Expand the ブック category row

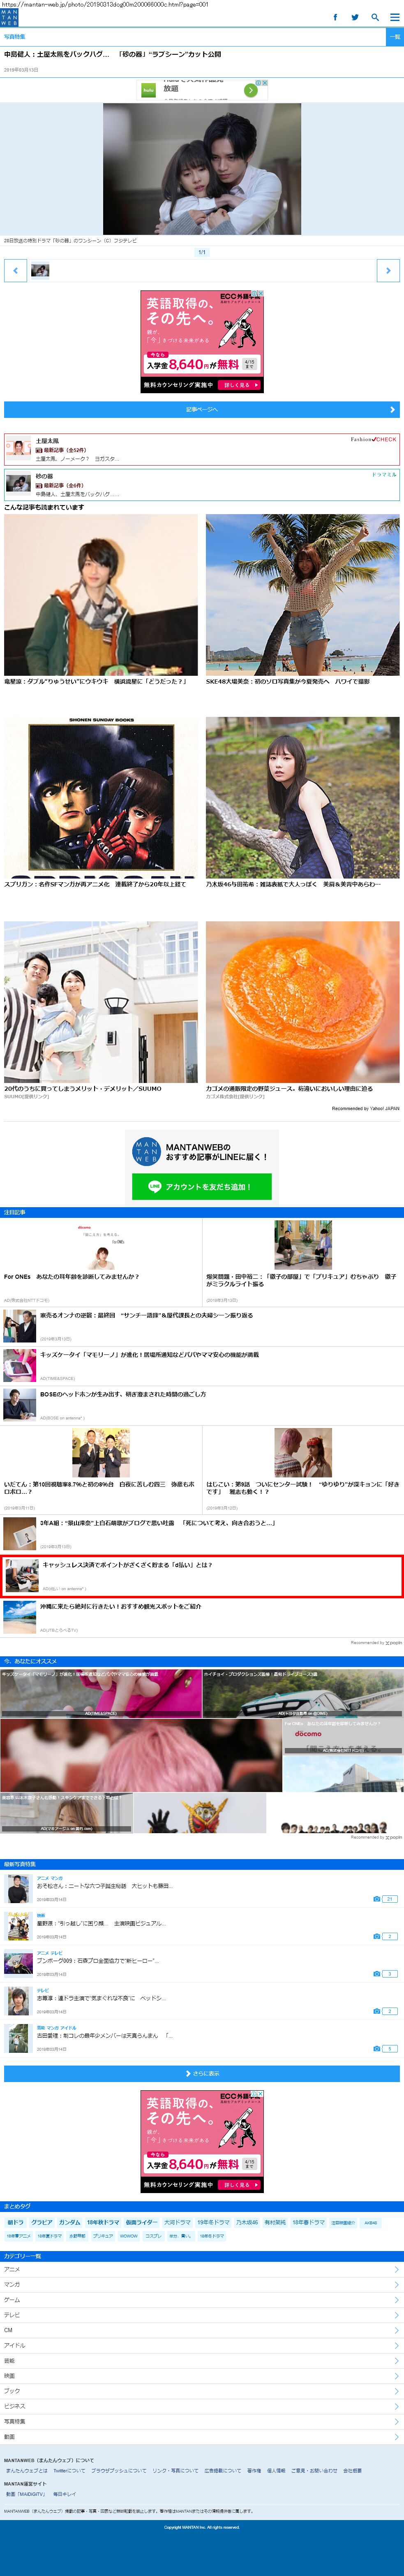[202, 2391]
